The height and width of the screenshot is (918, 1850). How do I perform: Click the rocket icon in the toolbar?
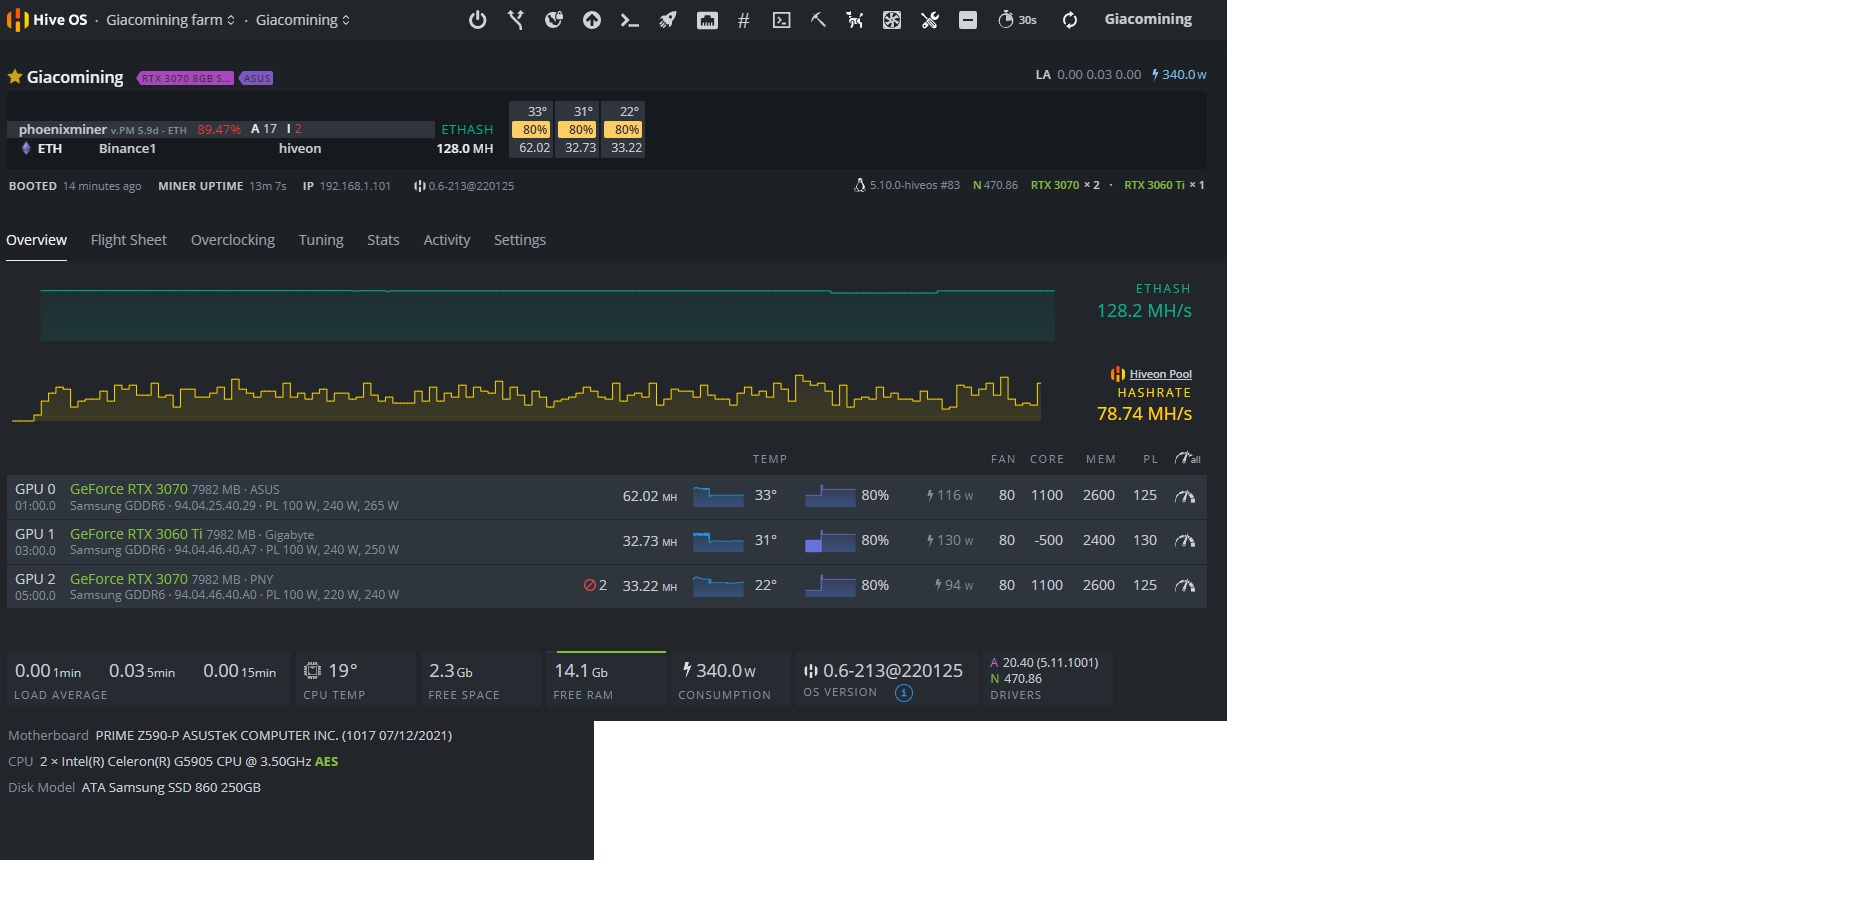668,20
